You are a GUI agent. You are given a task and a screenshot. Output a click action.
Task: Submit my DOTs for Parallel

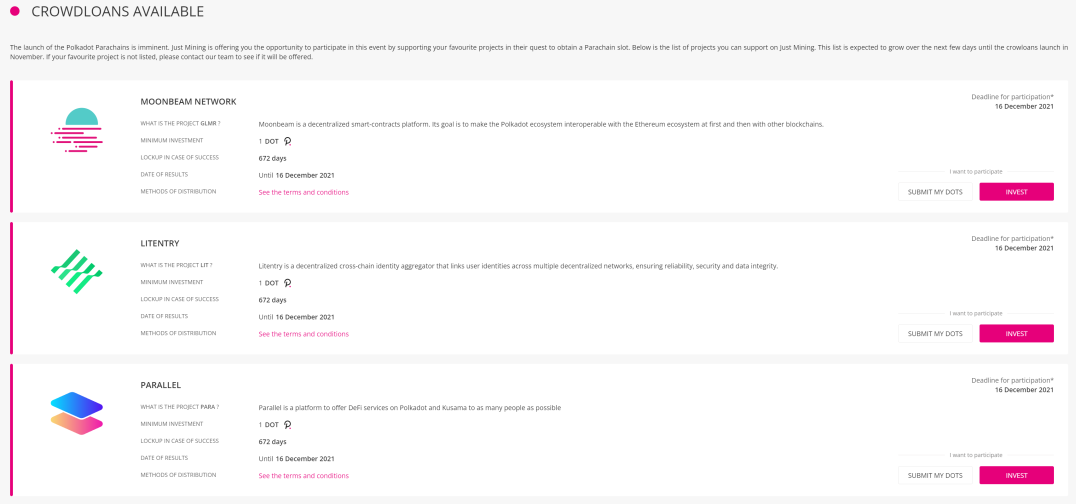tap(935, 475)
